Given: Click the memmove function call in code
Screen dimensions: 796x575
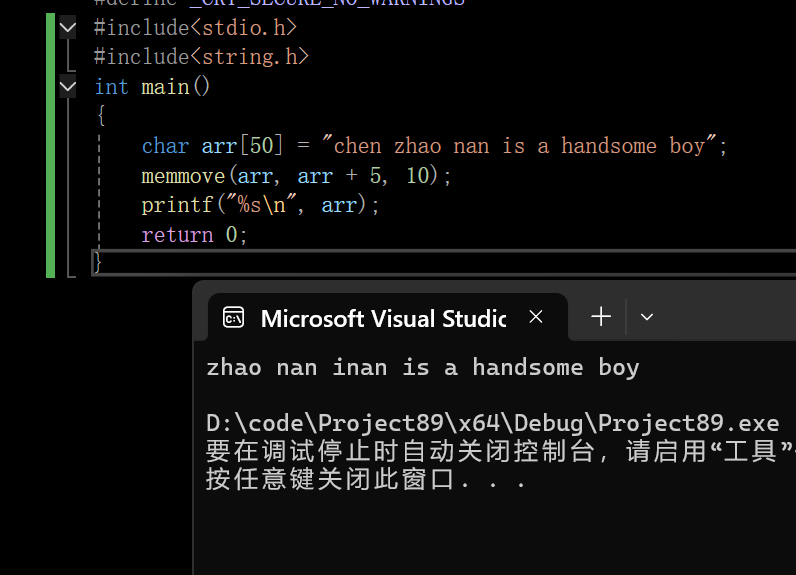Looking at the screenshot, I should click(x=183, y=176).
